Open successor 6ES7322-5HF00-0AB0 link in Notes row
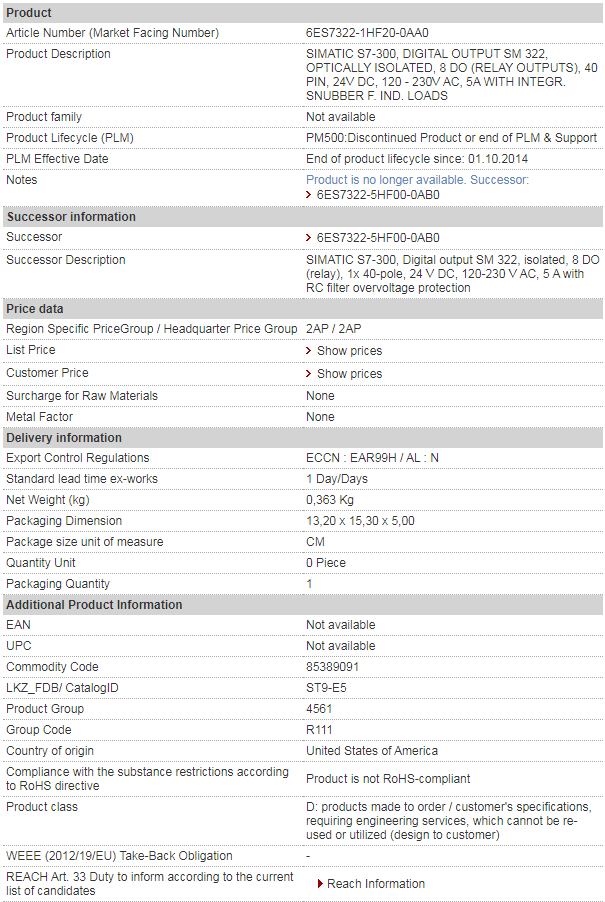 click(378, 195)
